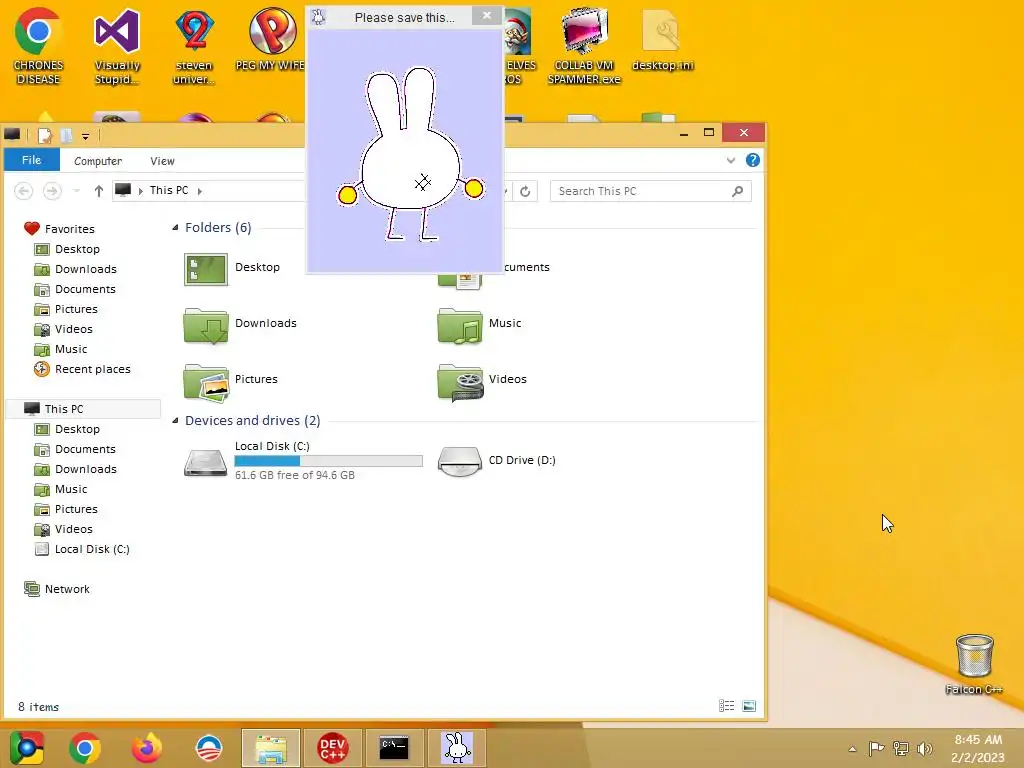Click the Properties quick access toolbar icon

(44, 135)
